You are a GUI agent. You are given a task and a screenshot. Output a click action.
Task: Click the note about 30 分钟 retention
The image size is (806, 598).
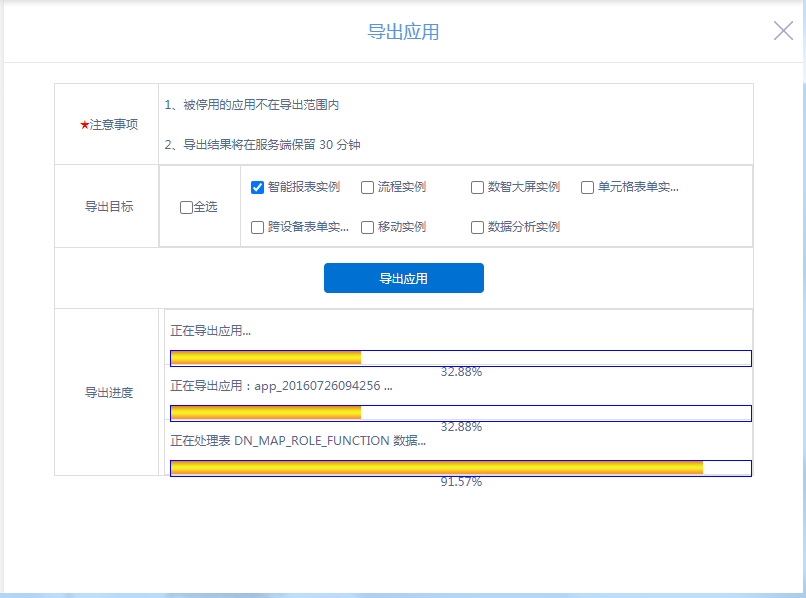pyautogui.click(x=263, y=145)
